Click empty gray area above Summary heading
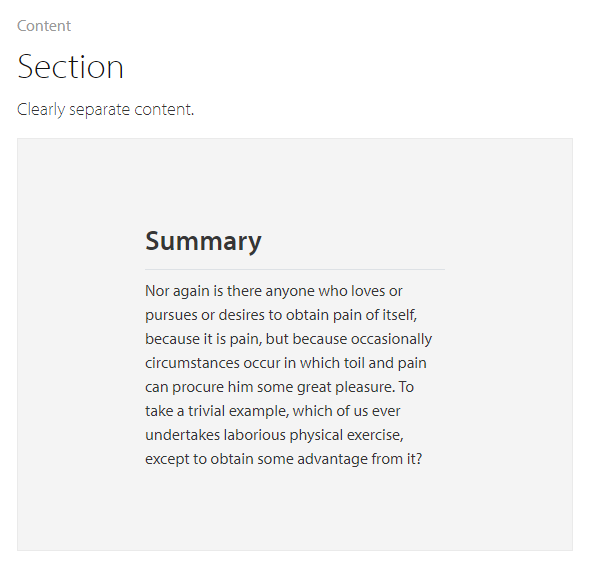This screenshot has width=612, height=569. pyautogui.click(x=295, y=181)
